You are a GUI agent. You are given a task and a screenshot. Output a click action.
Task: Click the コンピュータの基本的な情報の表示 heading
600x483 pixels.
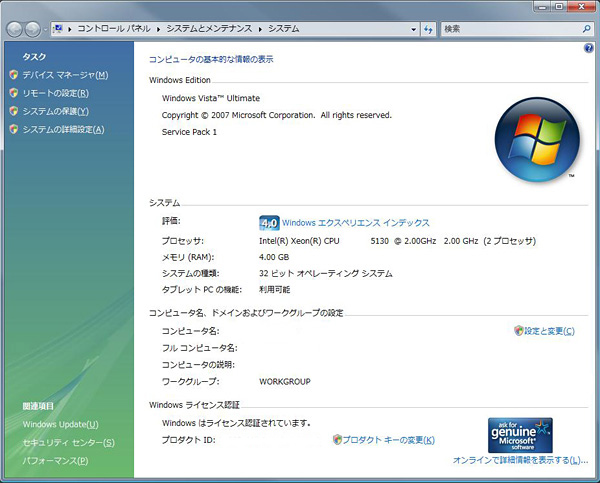click(x=211, y=59)
